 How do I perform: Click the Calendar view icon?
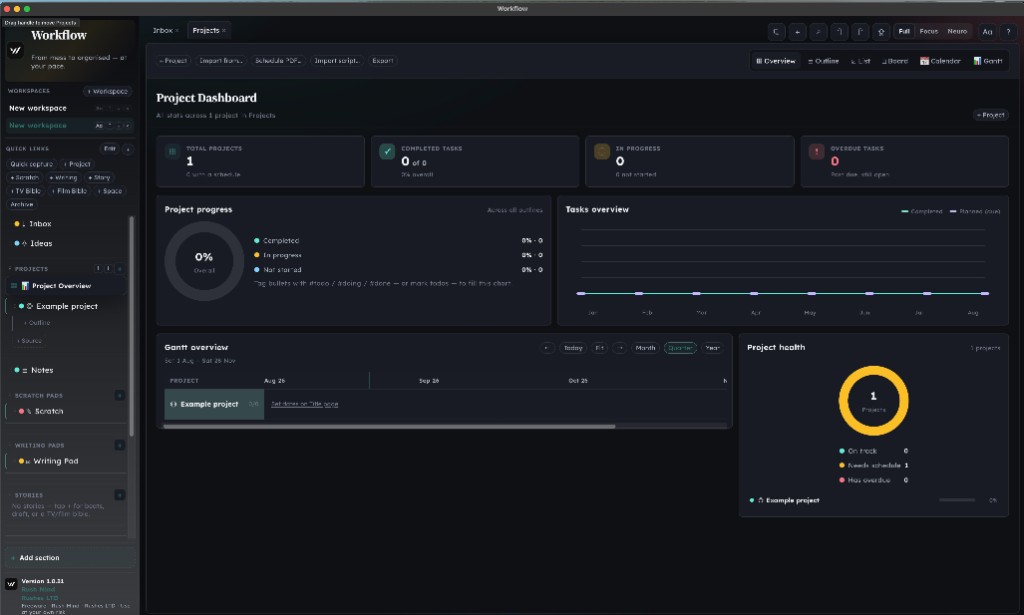(924, 61)
